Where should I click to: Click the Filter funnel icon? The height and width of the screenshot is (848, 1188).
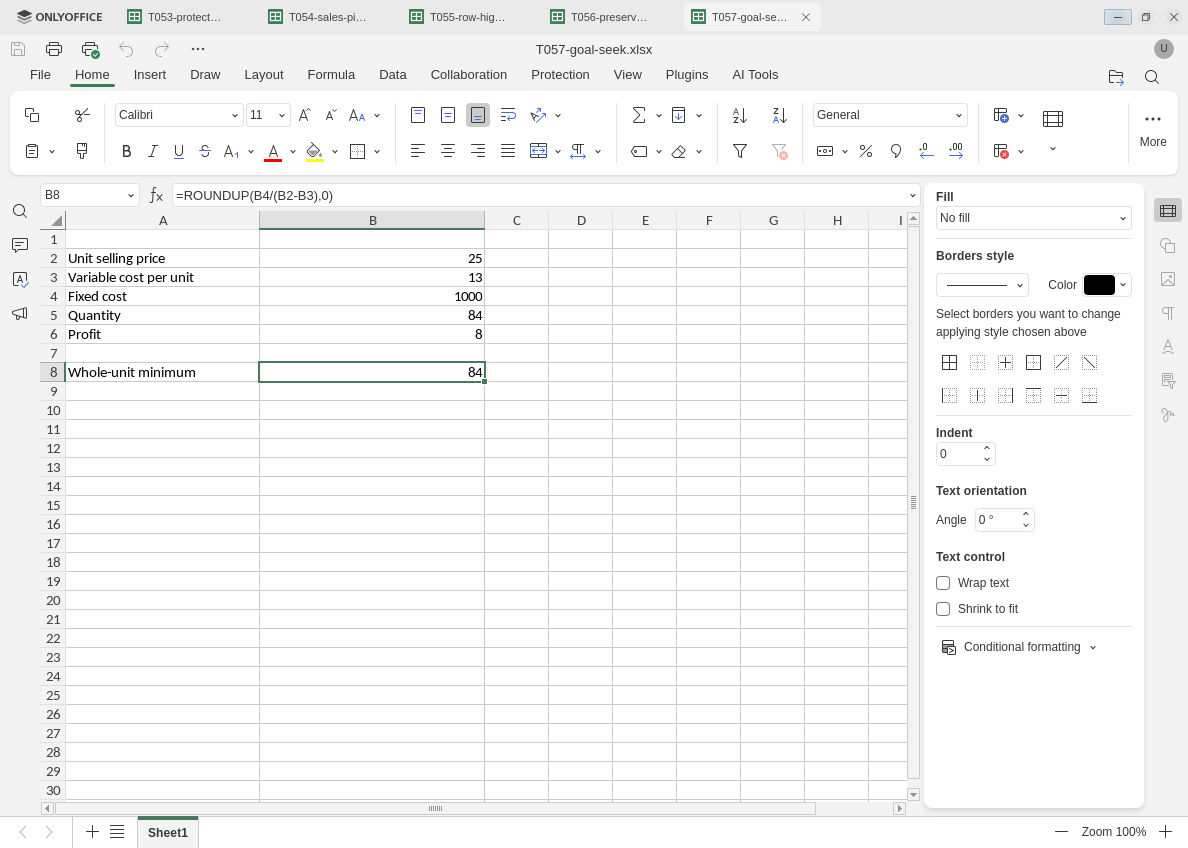tap(740, 152)
